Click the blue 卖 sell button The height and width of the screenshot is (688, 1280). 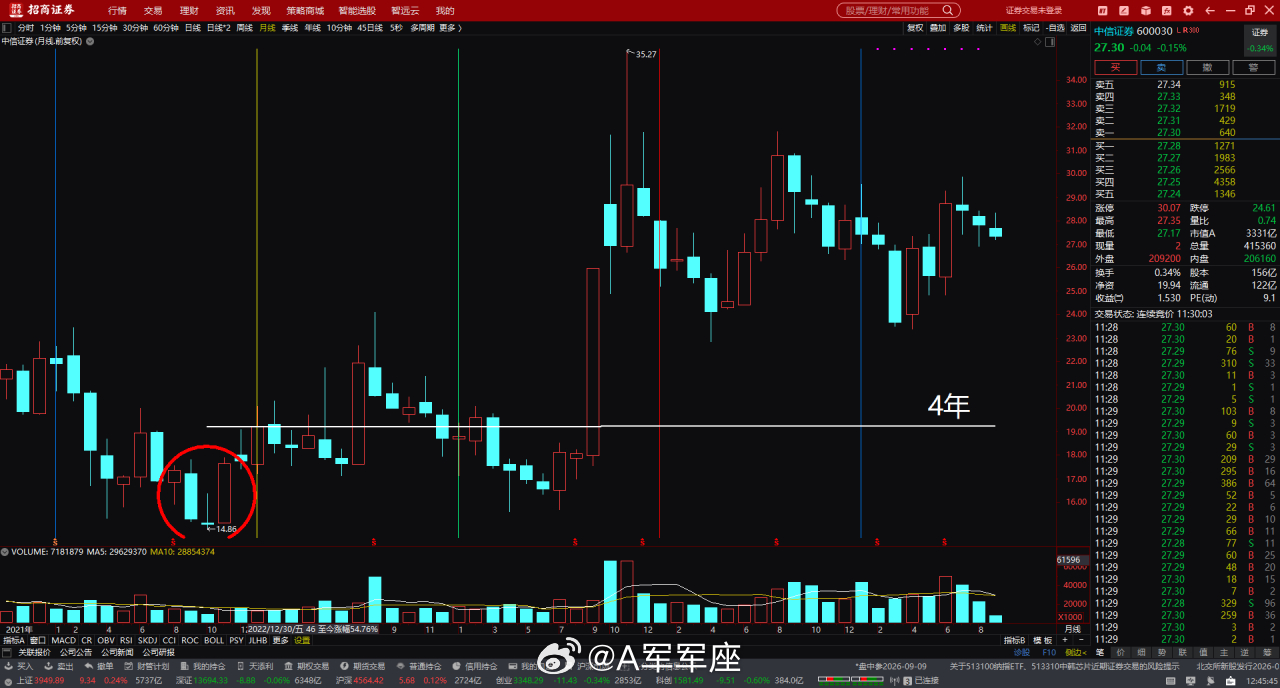pos(1162,67)
